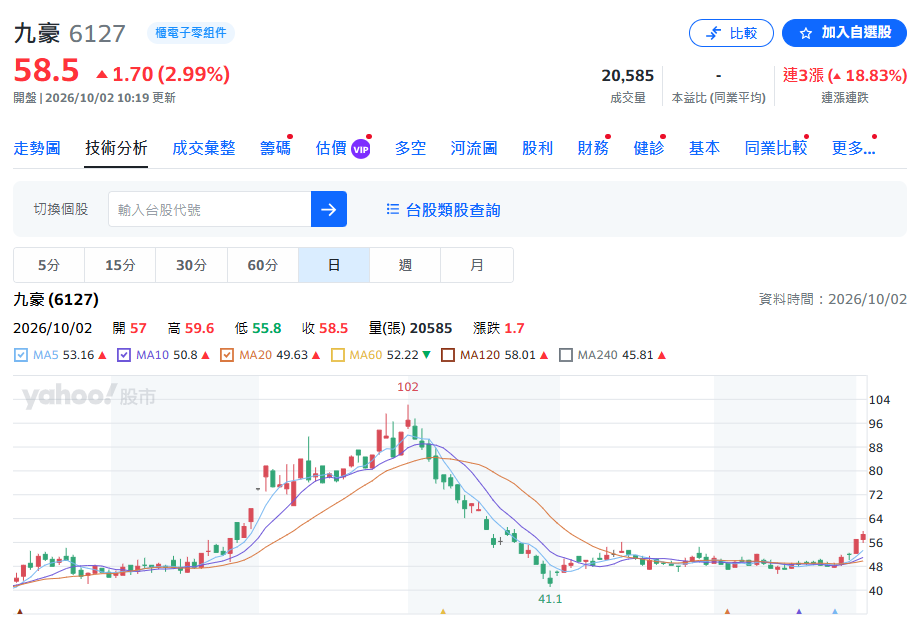The width and height of the screenshot is (909, 621).
Task: Click the 41.1 low price label
Action: pyautogui.click(x=550, y=598)
